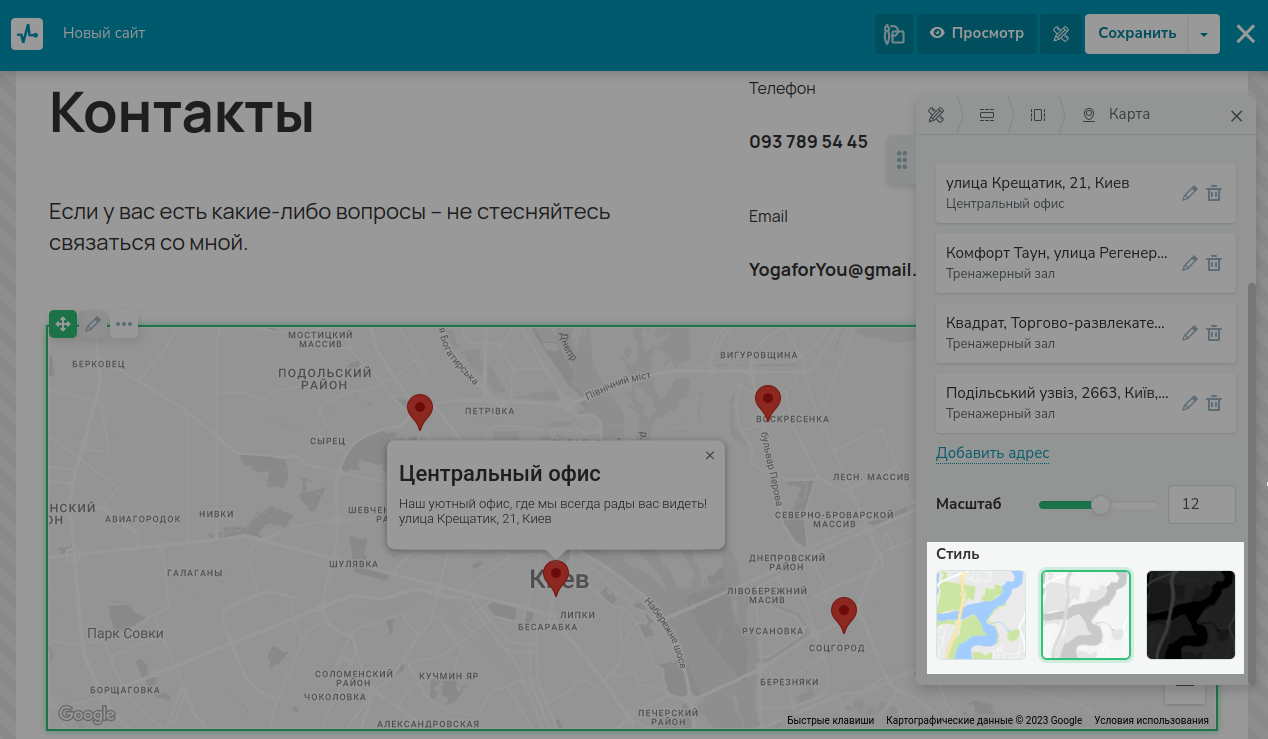Screen dimensions: 1268x739
Task: Click the green move handle on map block
Action: pos(63,324)
